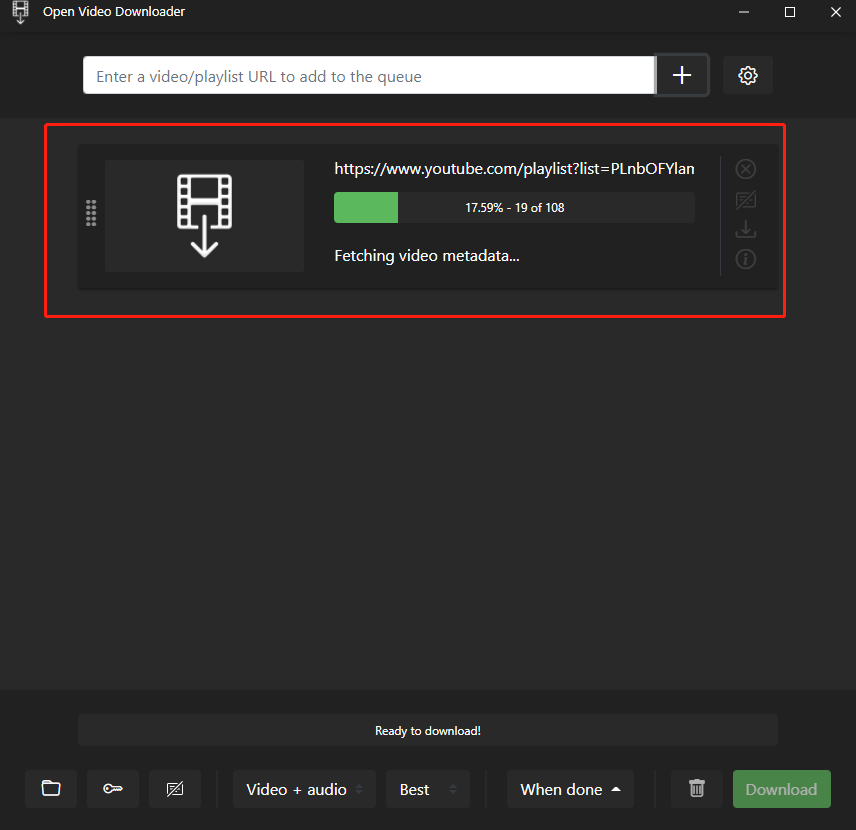Viewport: 856px width, 830px height.
Task: Focus the video/playlist URL input field
Action: 368,75
